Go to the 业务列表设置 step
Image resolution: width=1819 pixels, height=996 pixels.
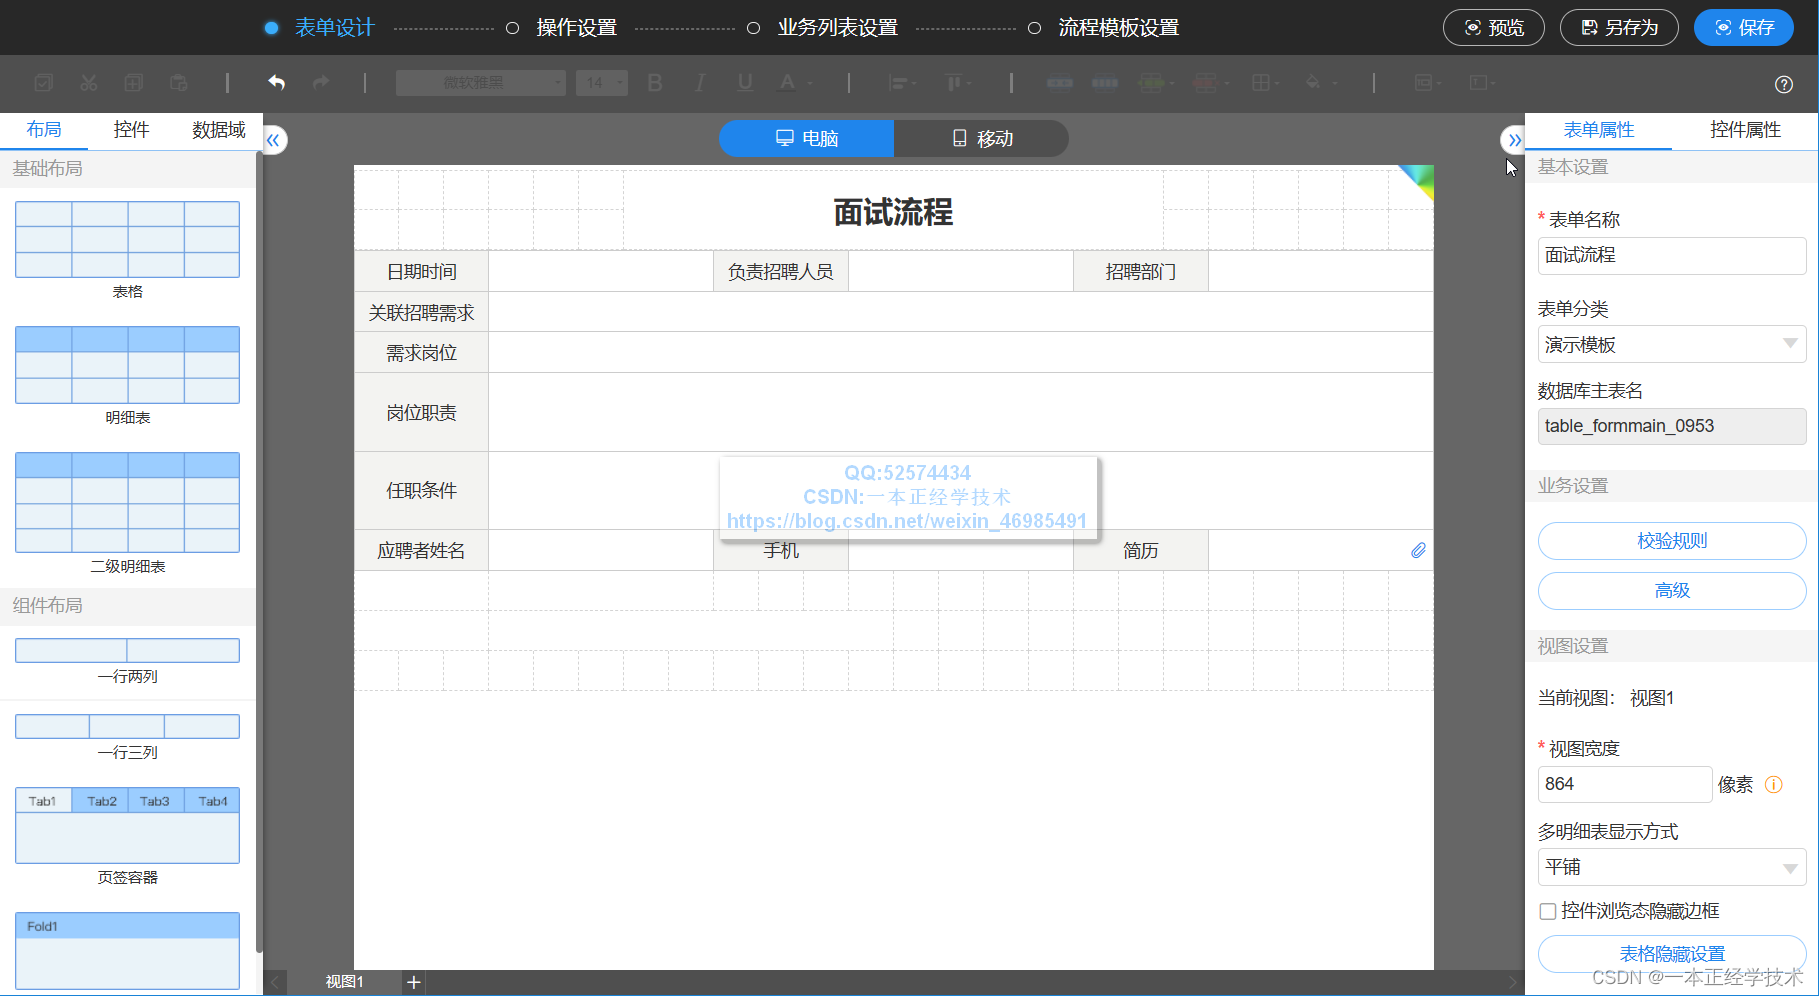[838, 28]
